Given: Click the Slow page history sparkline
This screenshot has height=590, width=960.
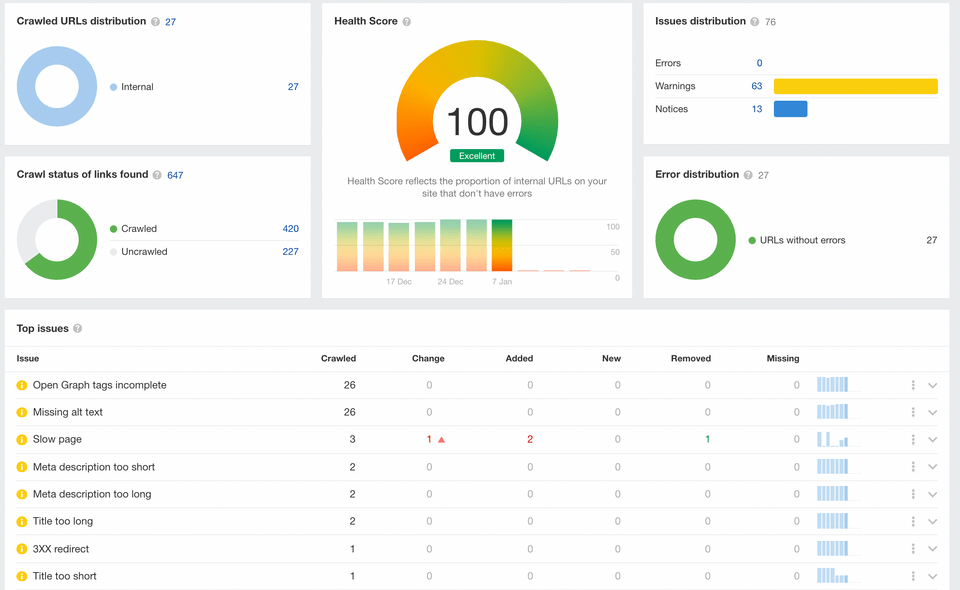Looking at the screenshot, I should [x=832, y=440].
